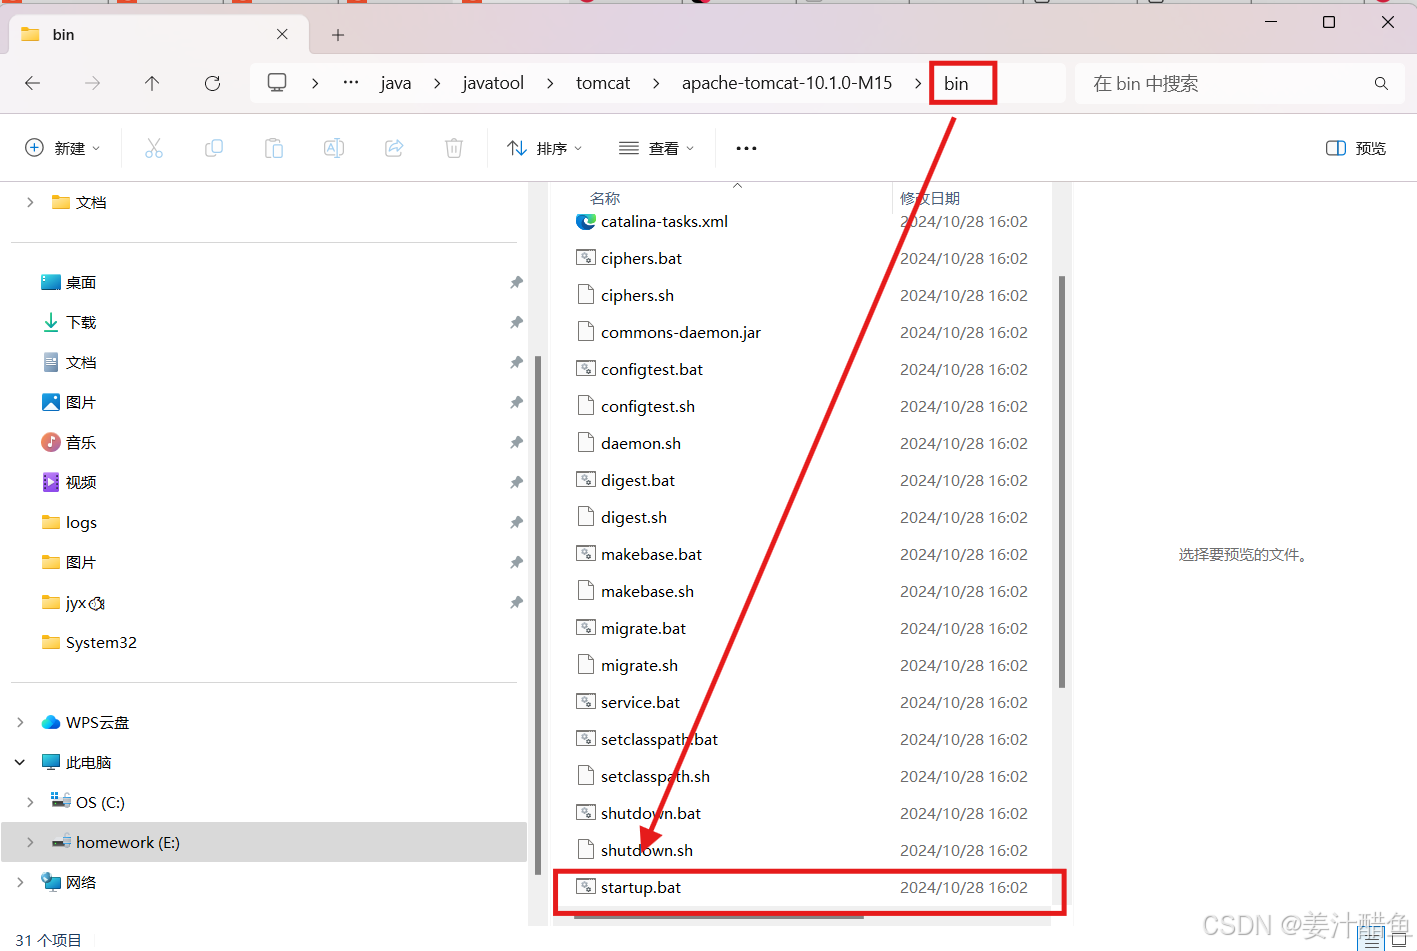The height and width of the screenshot is (951, 1417).
Task: Switch to details view icon in status bar
Action: tap(1372, 939)
